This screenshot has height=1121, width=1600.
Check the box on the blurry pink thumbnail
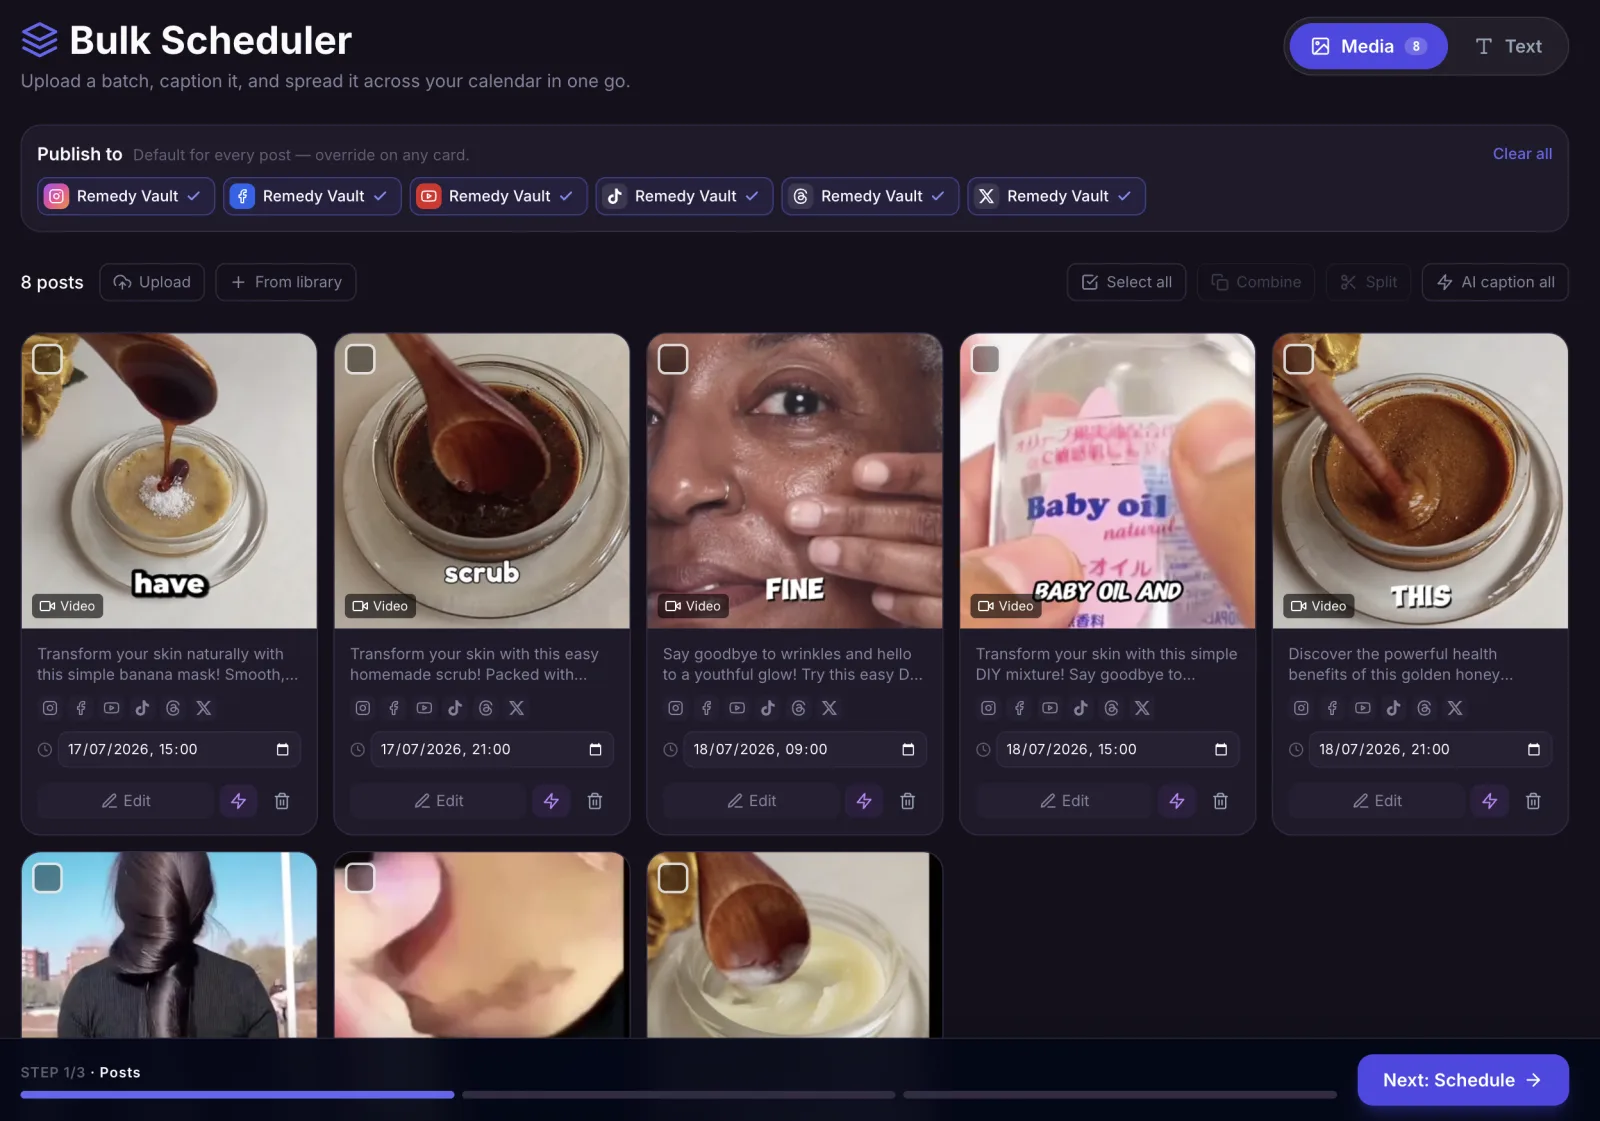360,878
